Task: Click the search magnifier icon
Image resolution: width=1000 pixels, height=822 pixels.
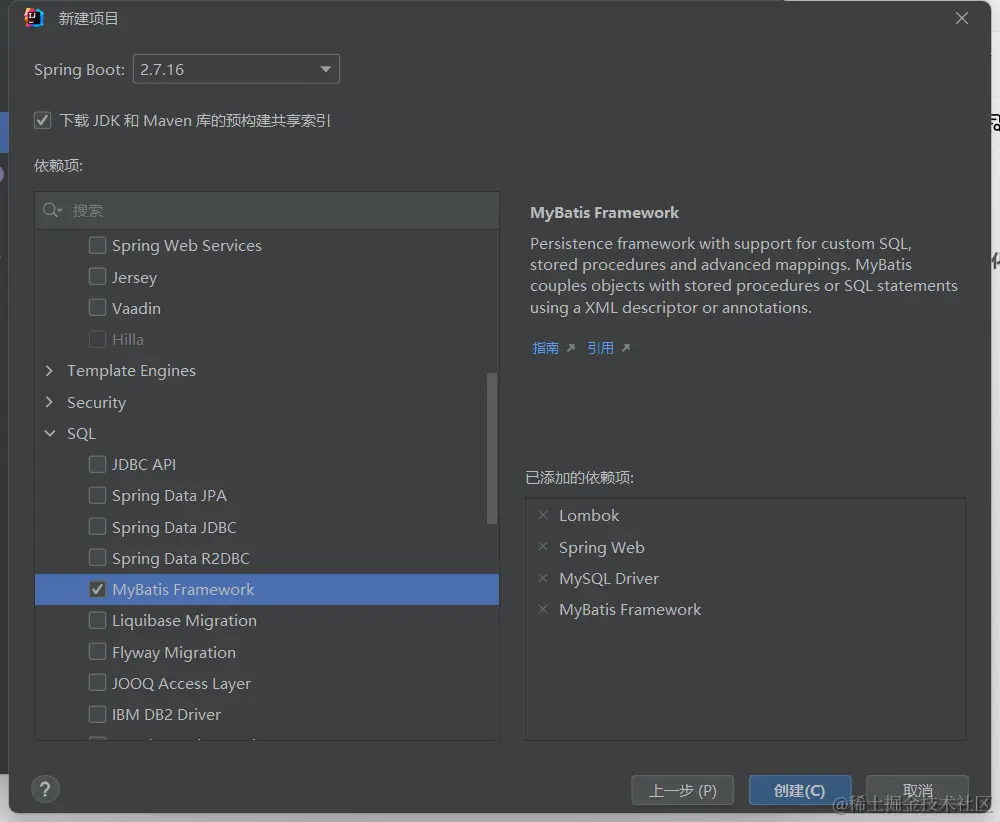Action: pyautogui.click(x=52, y=210)
